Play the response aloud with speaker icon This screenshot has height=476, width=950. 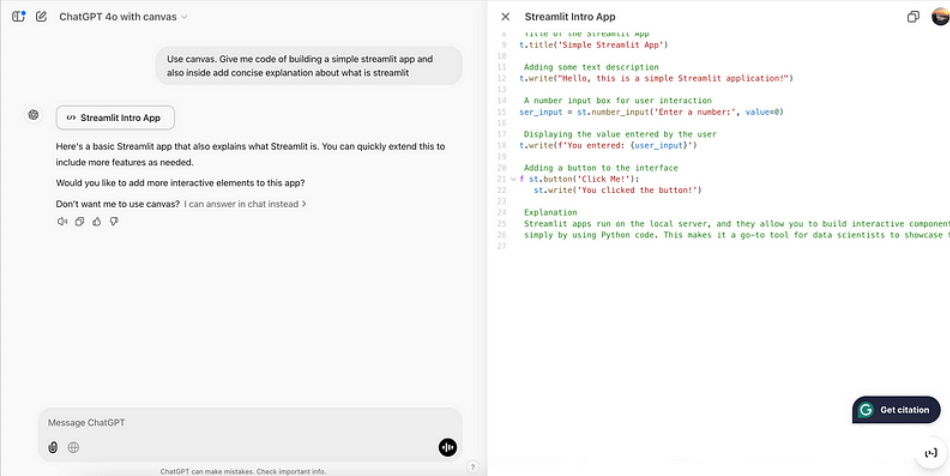tap(62, 222)
